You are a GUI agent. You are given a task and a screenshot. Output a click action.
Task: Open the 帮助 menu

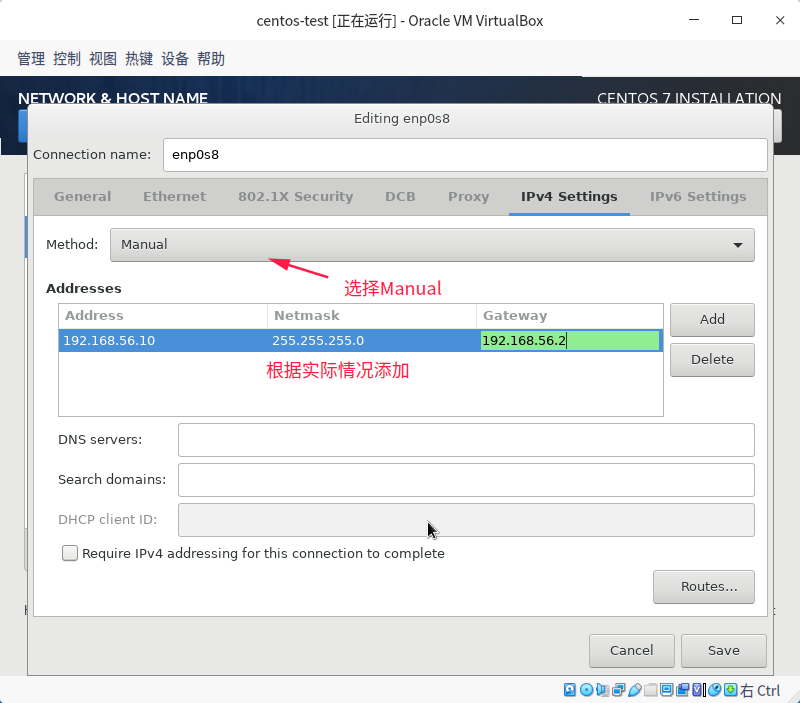[x=211, y=59]
